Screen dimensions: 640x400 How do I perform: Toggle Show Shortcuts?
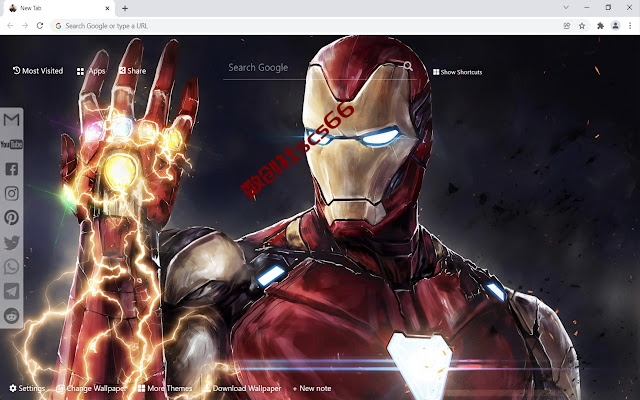pos(458,72)
